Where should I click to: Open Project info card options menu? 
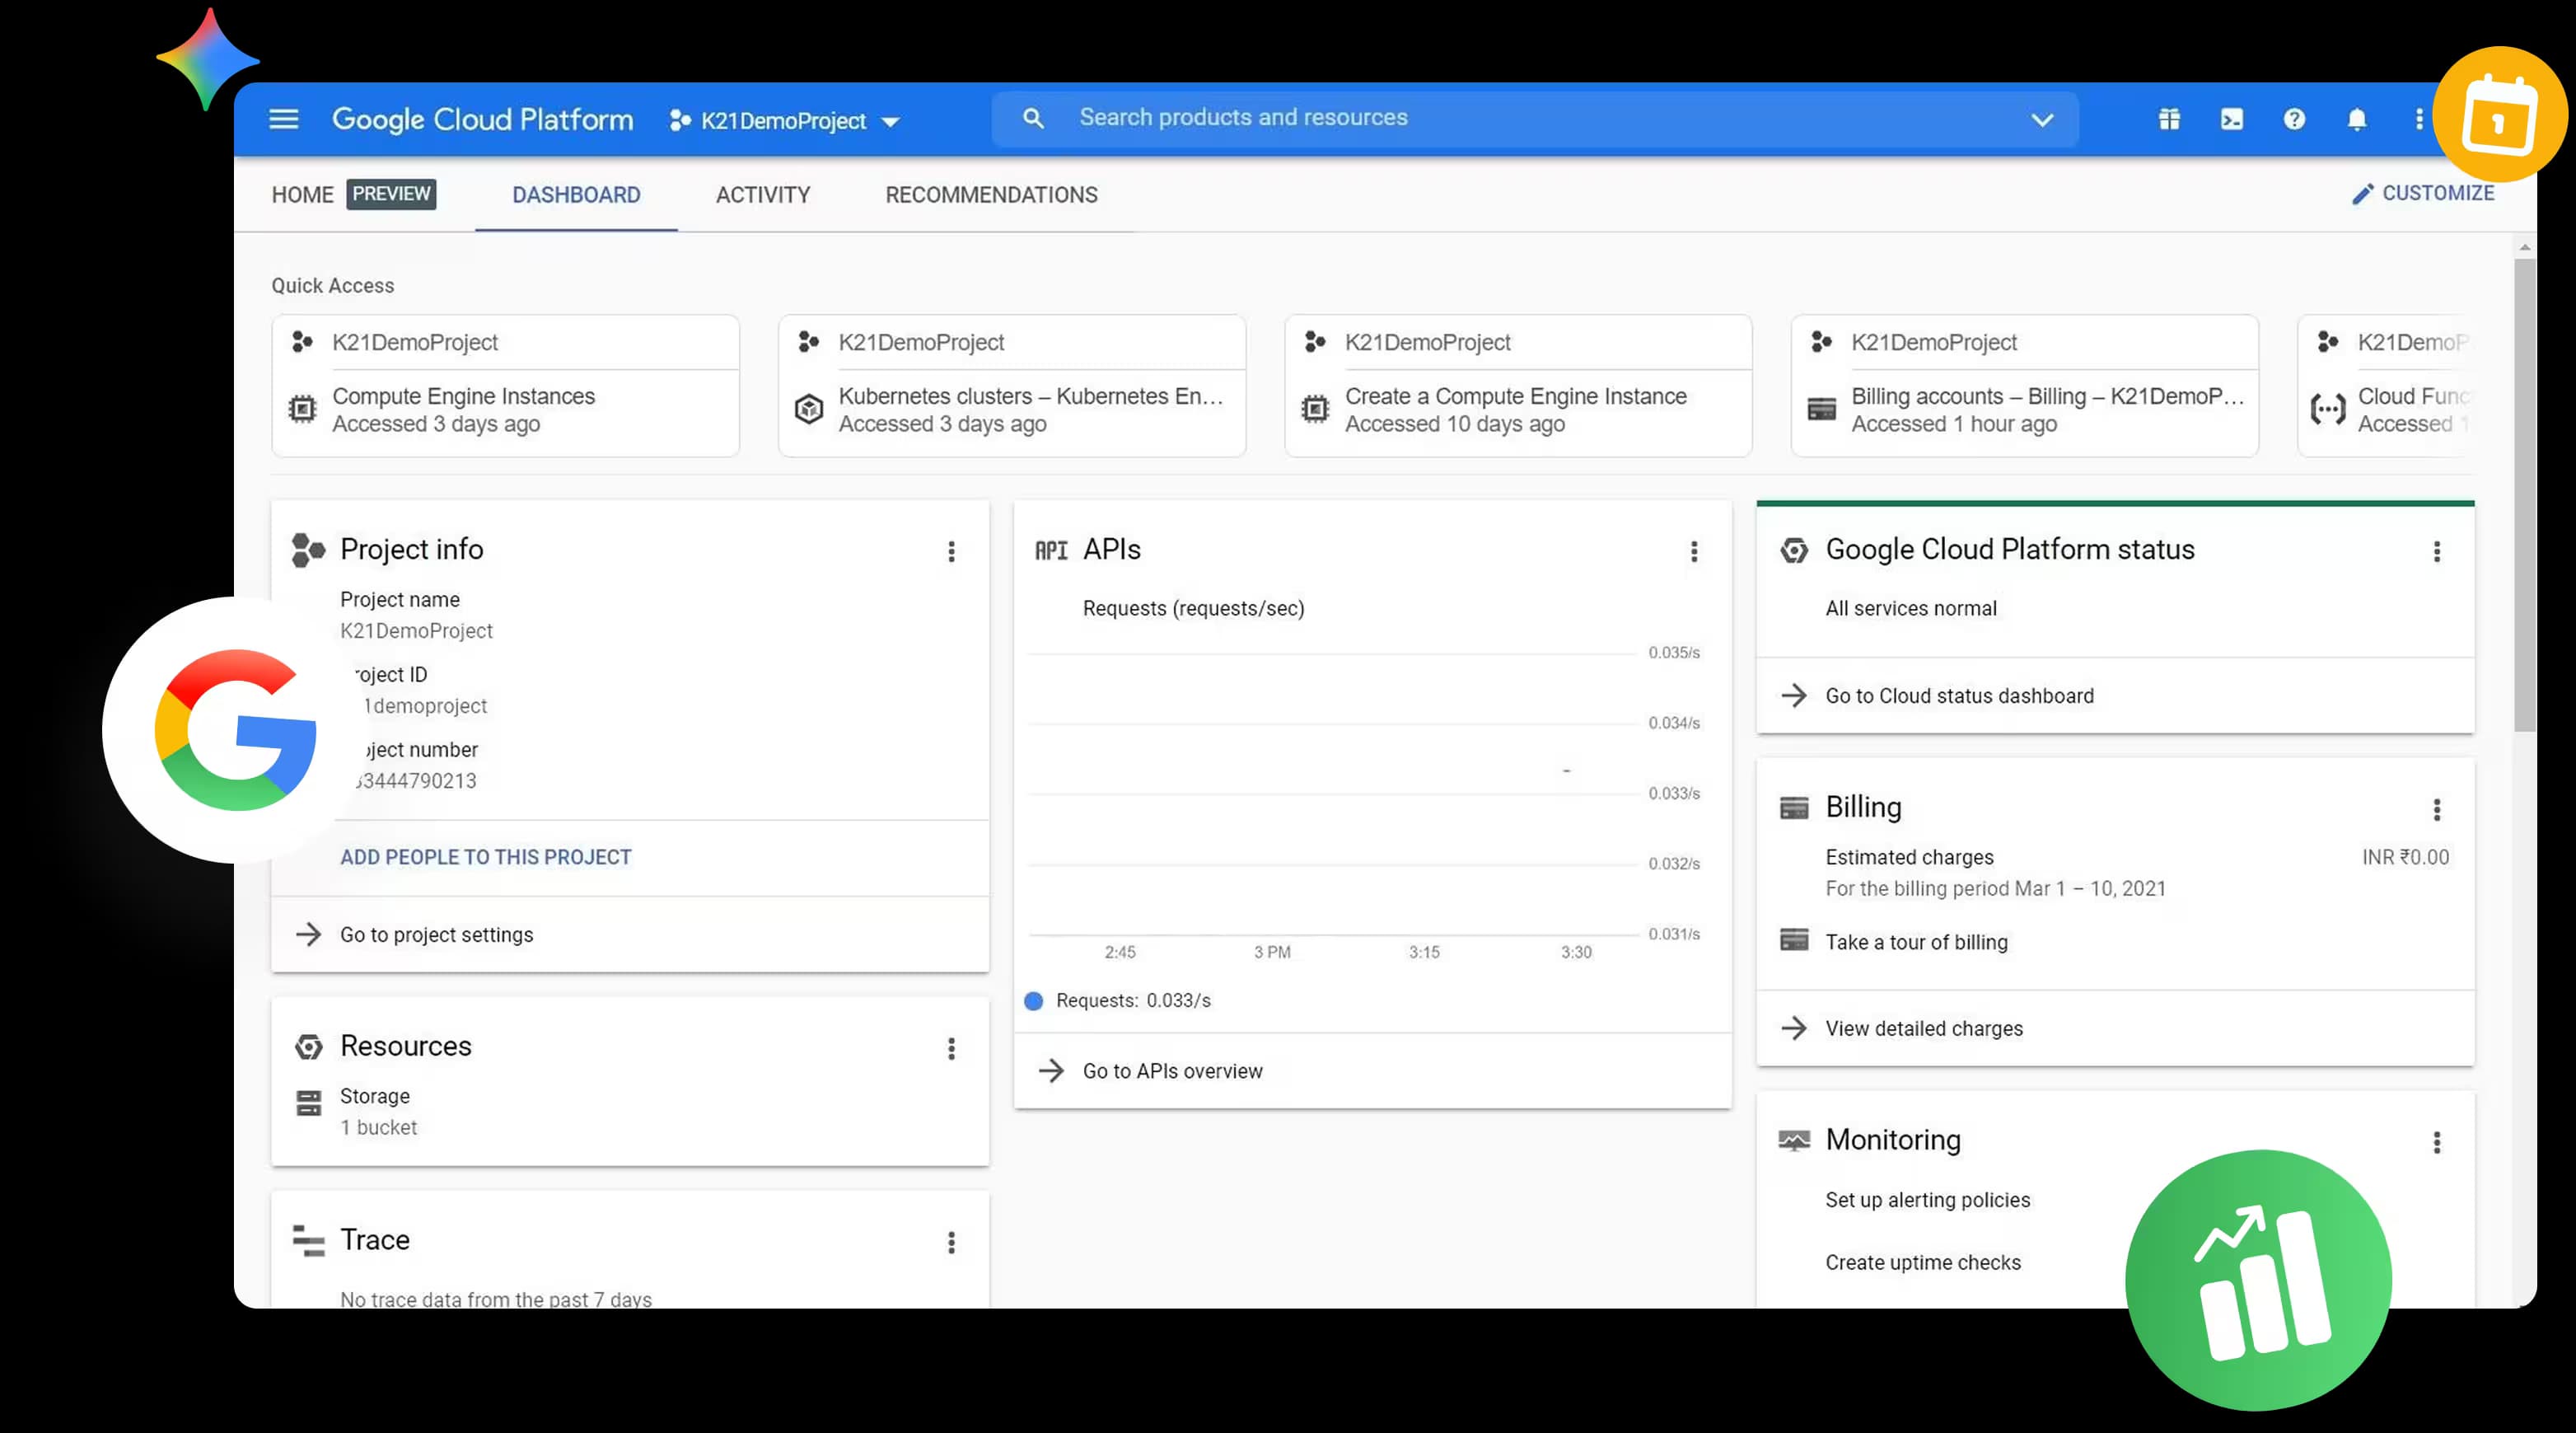951,551
